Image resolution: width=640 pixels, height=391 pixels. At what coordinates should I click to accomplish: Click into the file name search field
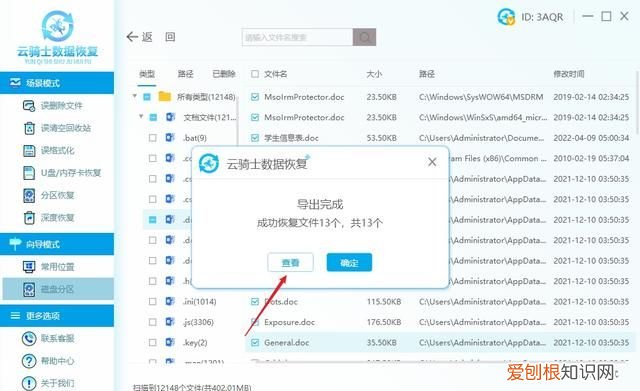pos(298,37)
